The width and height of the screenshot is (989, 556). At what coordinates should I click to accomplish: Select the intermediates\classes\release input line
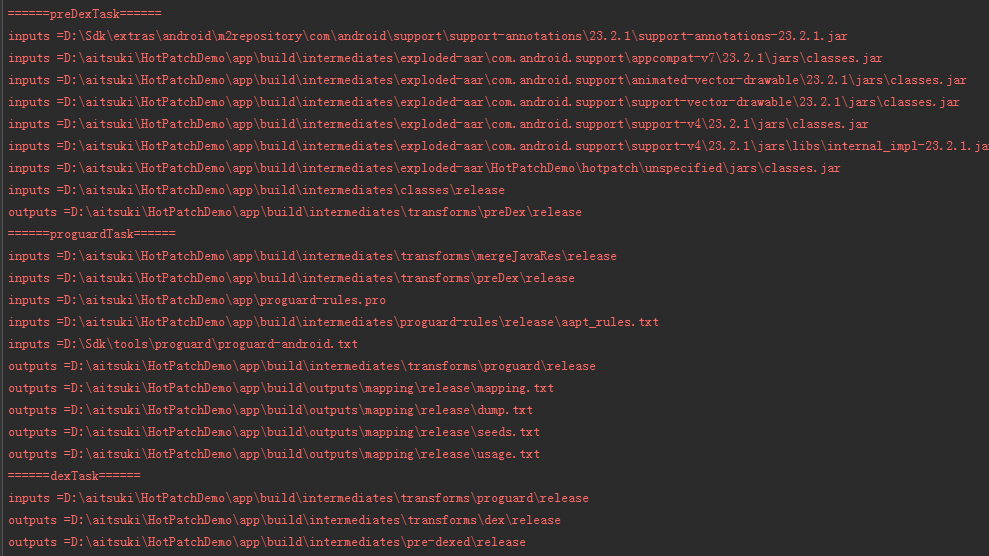[x=256, y=190]
